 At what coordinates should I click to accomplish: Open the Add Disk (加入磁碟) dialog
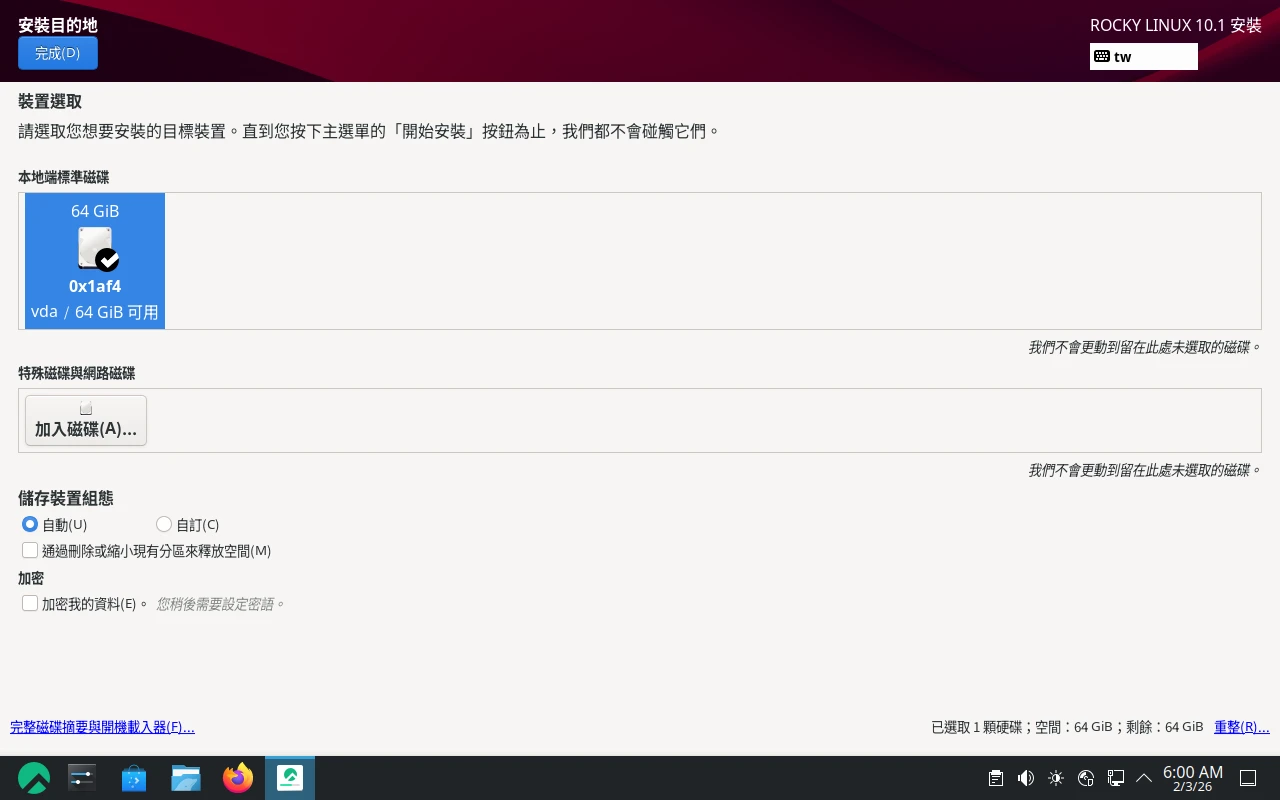86,420
